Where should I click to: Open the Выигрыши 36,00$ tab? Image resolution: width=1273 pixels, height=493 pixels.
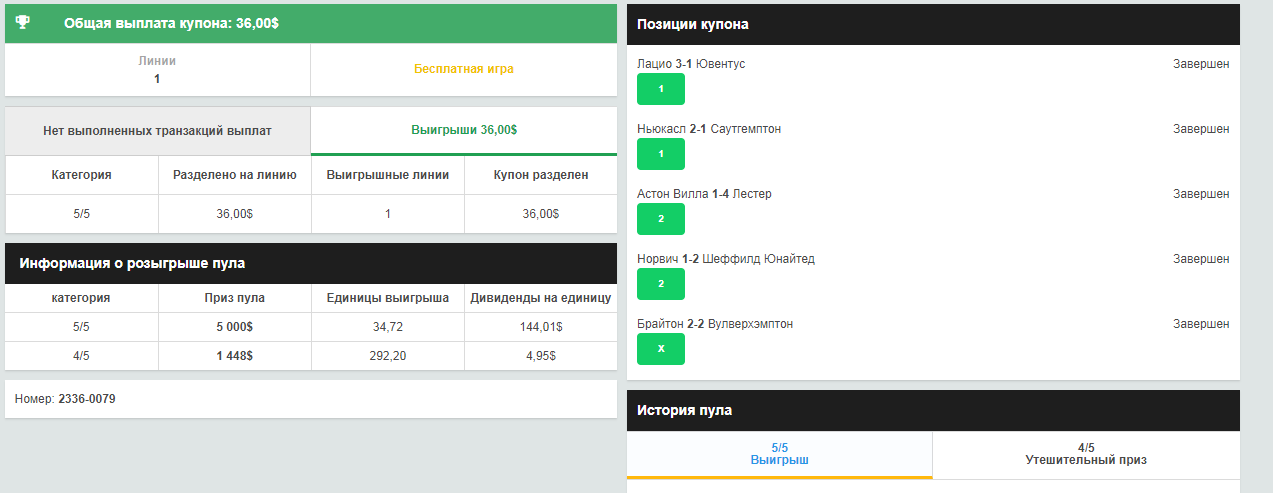pos(464,130)
